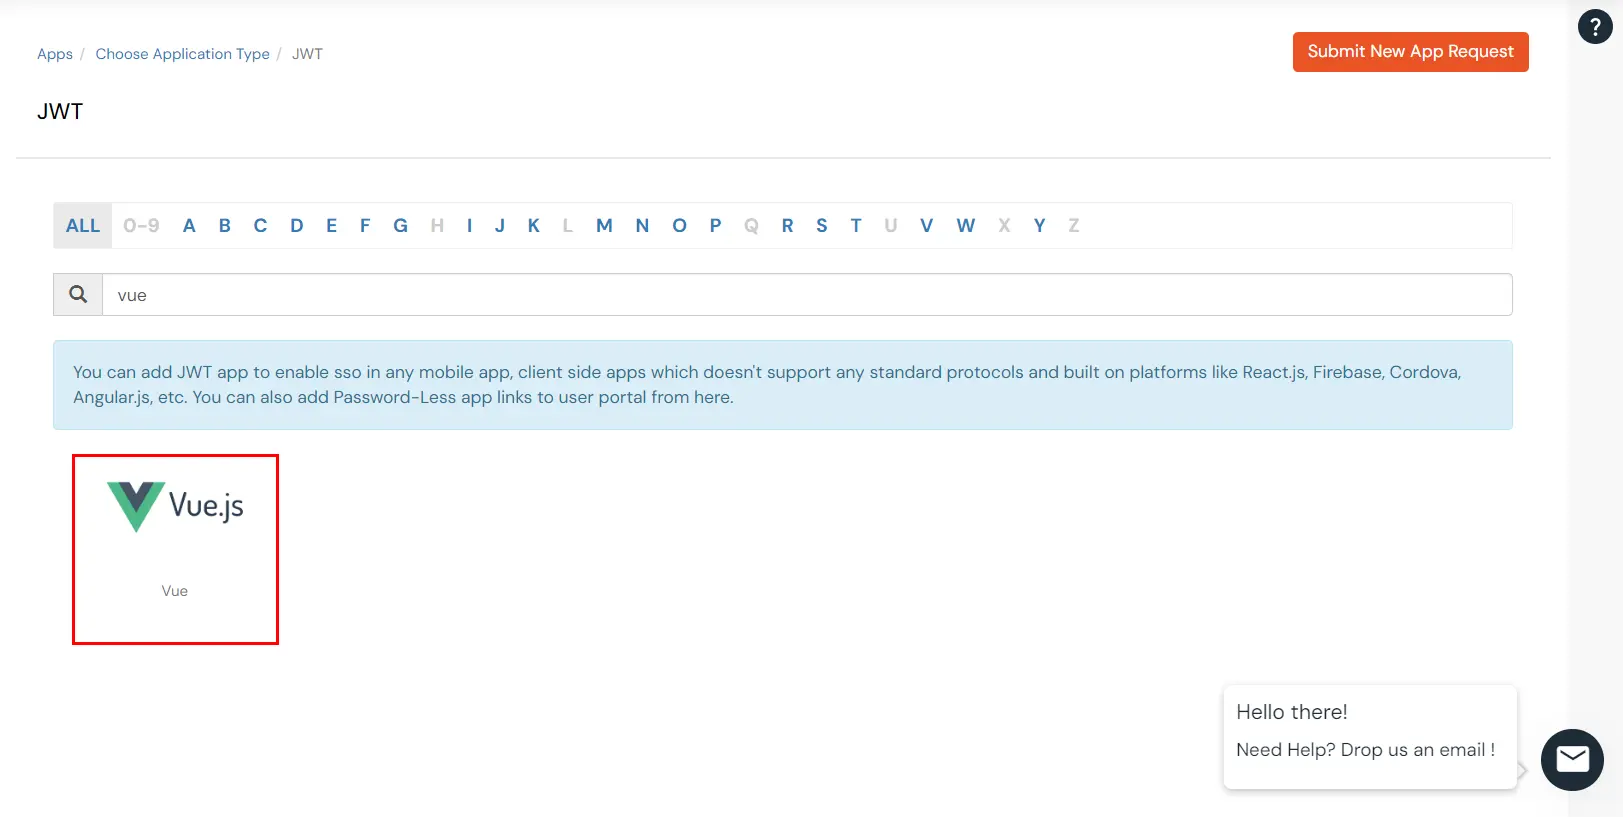1623x817 pixels.
Task: Click the JWT page heading
Action: tap(60, 112)
